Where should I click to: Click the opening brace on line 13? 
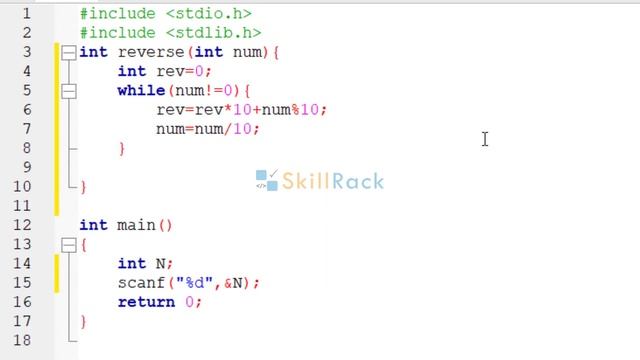pyautogui.click(x=84, y=245)
